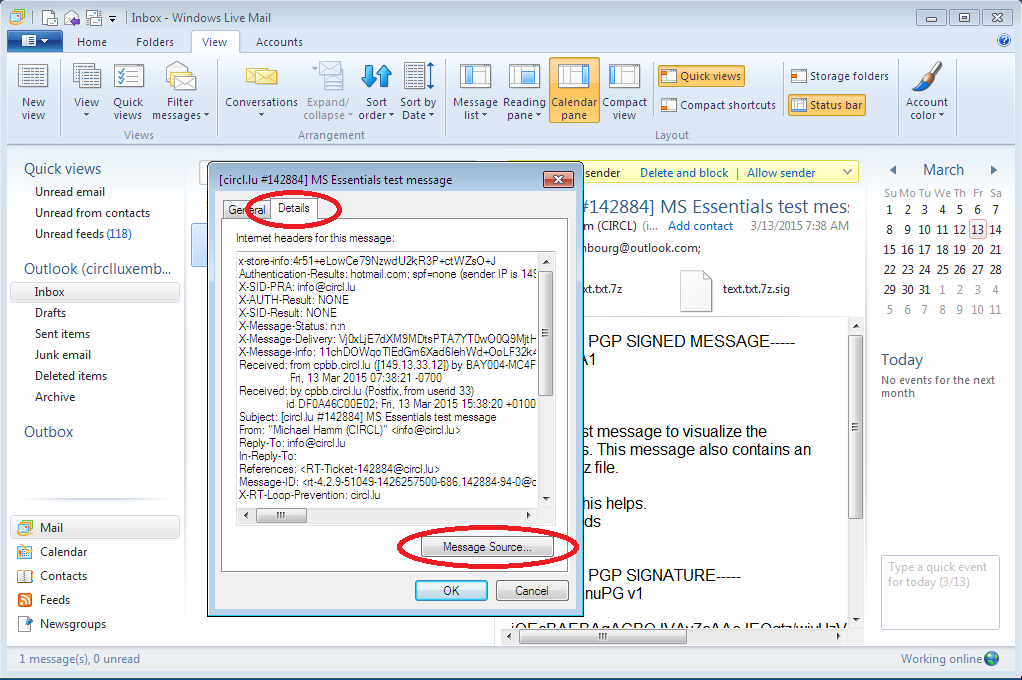Image resolution: width=1022 pixels, height=680 pixels.
Task: Toggle the Status bar option
Action: click(827, 105)
